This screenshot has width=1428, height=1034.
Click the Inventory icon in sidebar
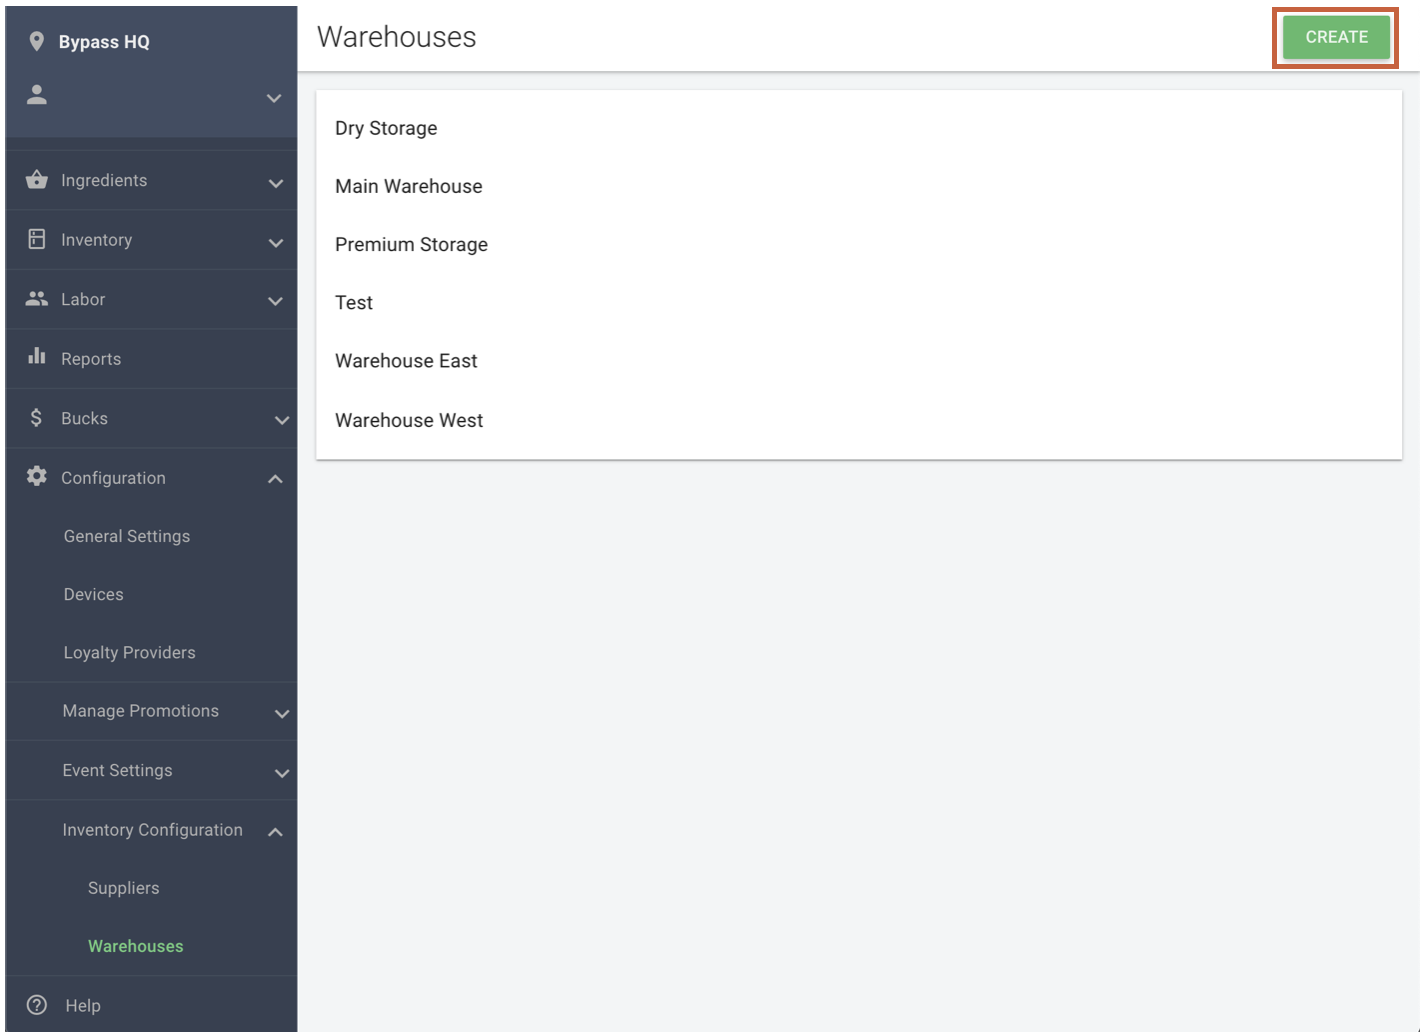37,239
